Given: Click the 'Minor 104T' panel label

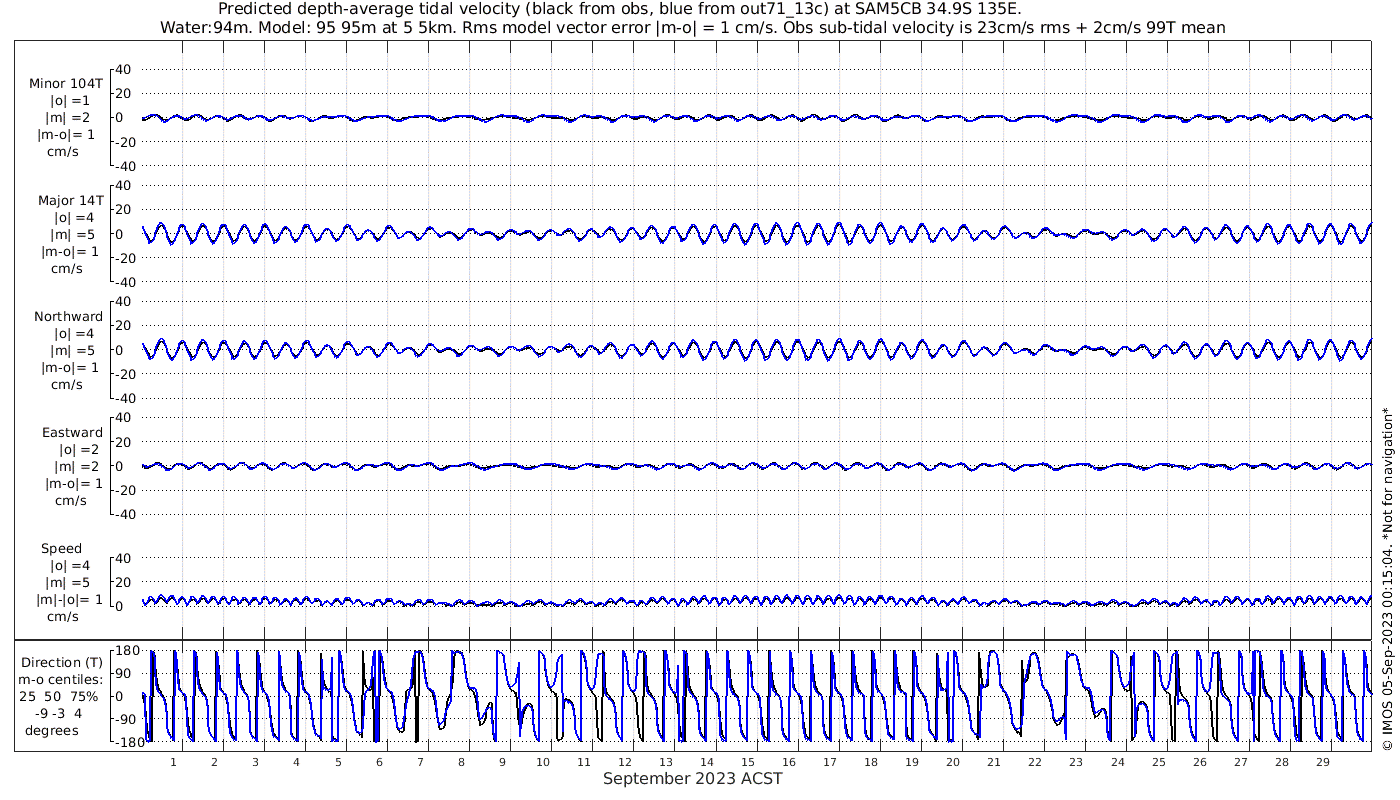Looking at the screenshot, I should tap(66, 84).
